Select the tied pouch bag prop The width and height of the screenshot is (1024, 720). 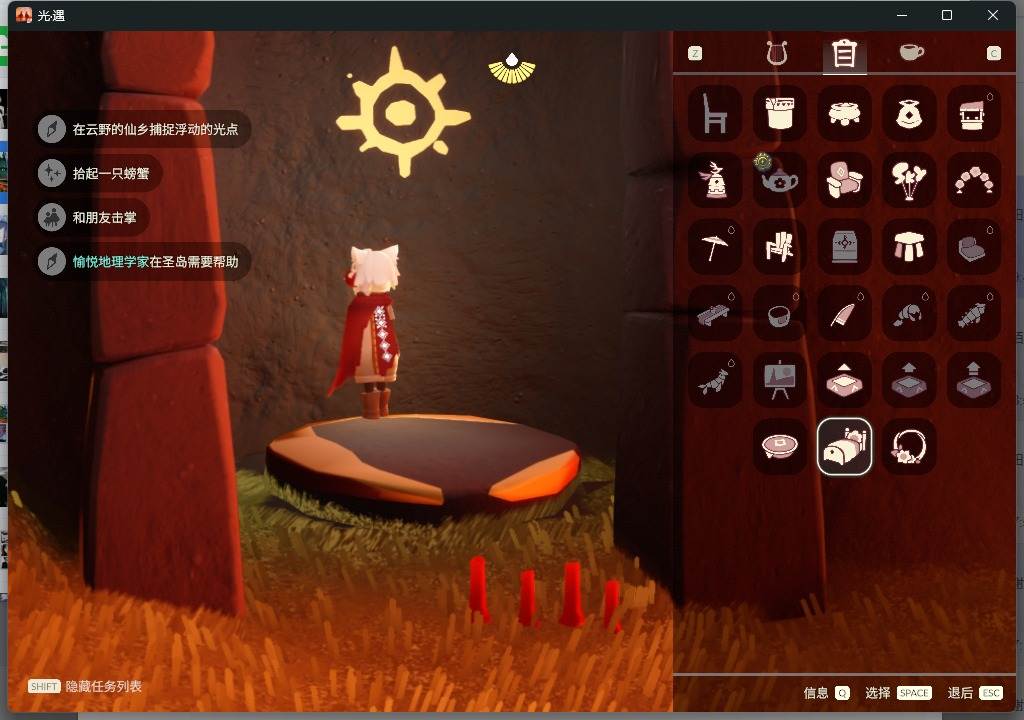pos(909,113)
